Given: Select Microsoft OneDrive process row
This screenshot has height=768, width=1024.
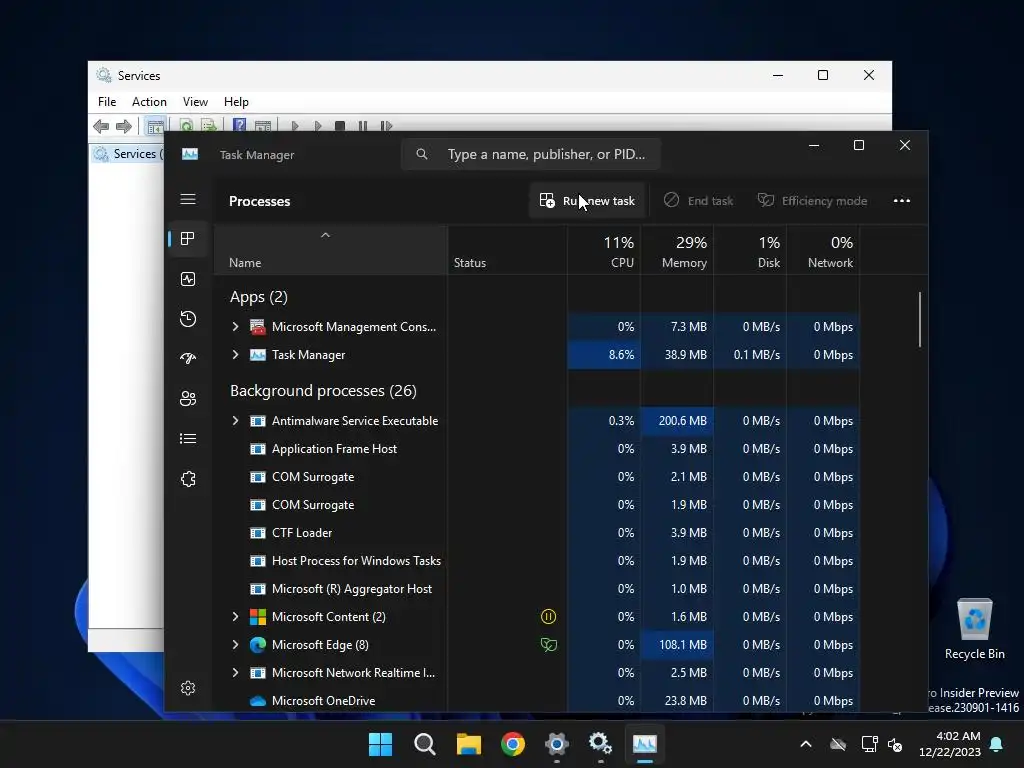Looking at the screenshot, I should 537,701.
